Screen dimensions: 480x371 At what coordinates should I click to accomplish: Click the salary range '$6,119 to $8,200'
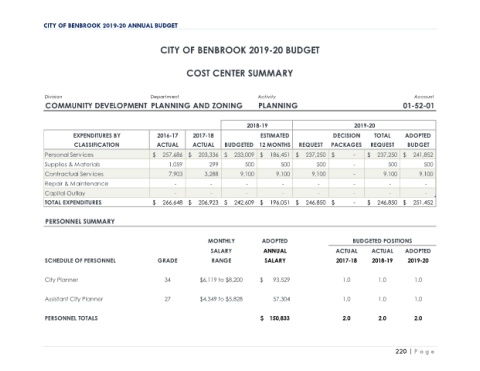click(x=221, y=280)
